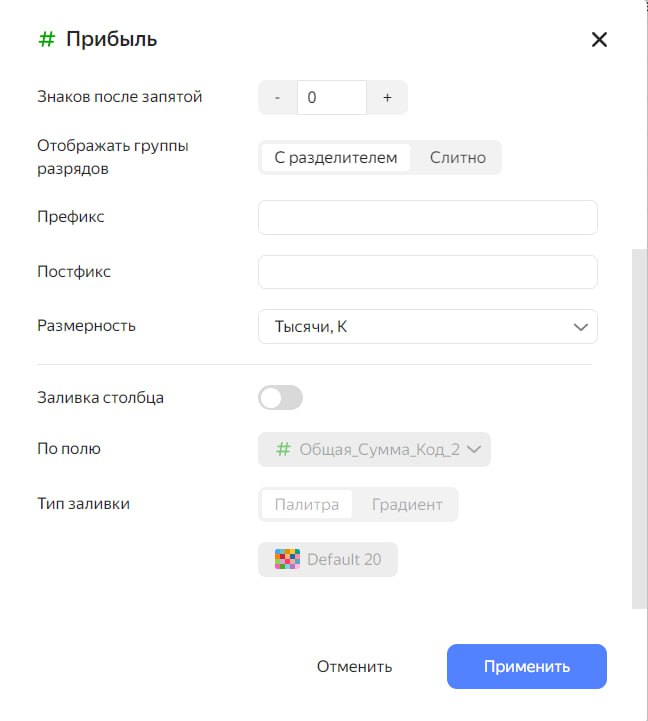
Task: Click into the Постфикс input field
Action: pos(428,272)
